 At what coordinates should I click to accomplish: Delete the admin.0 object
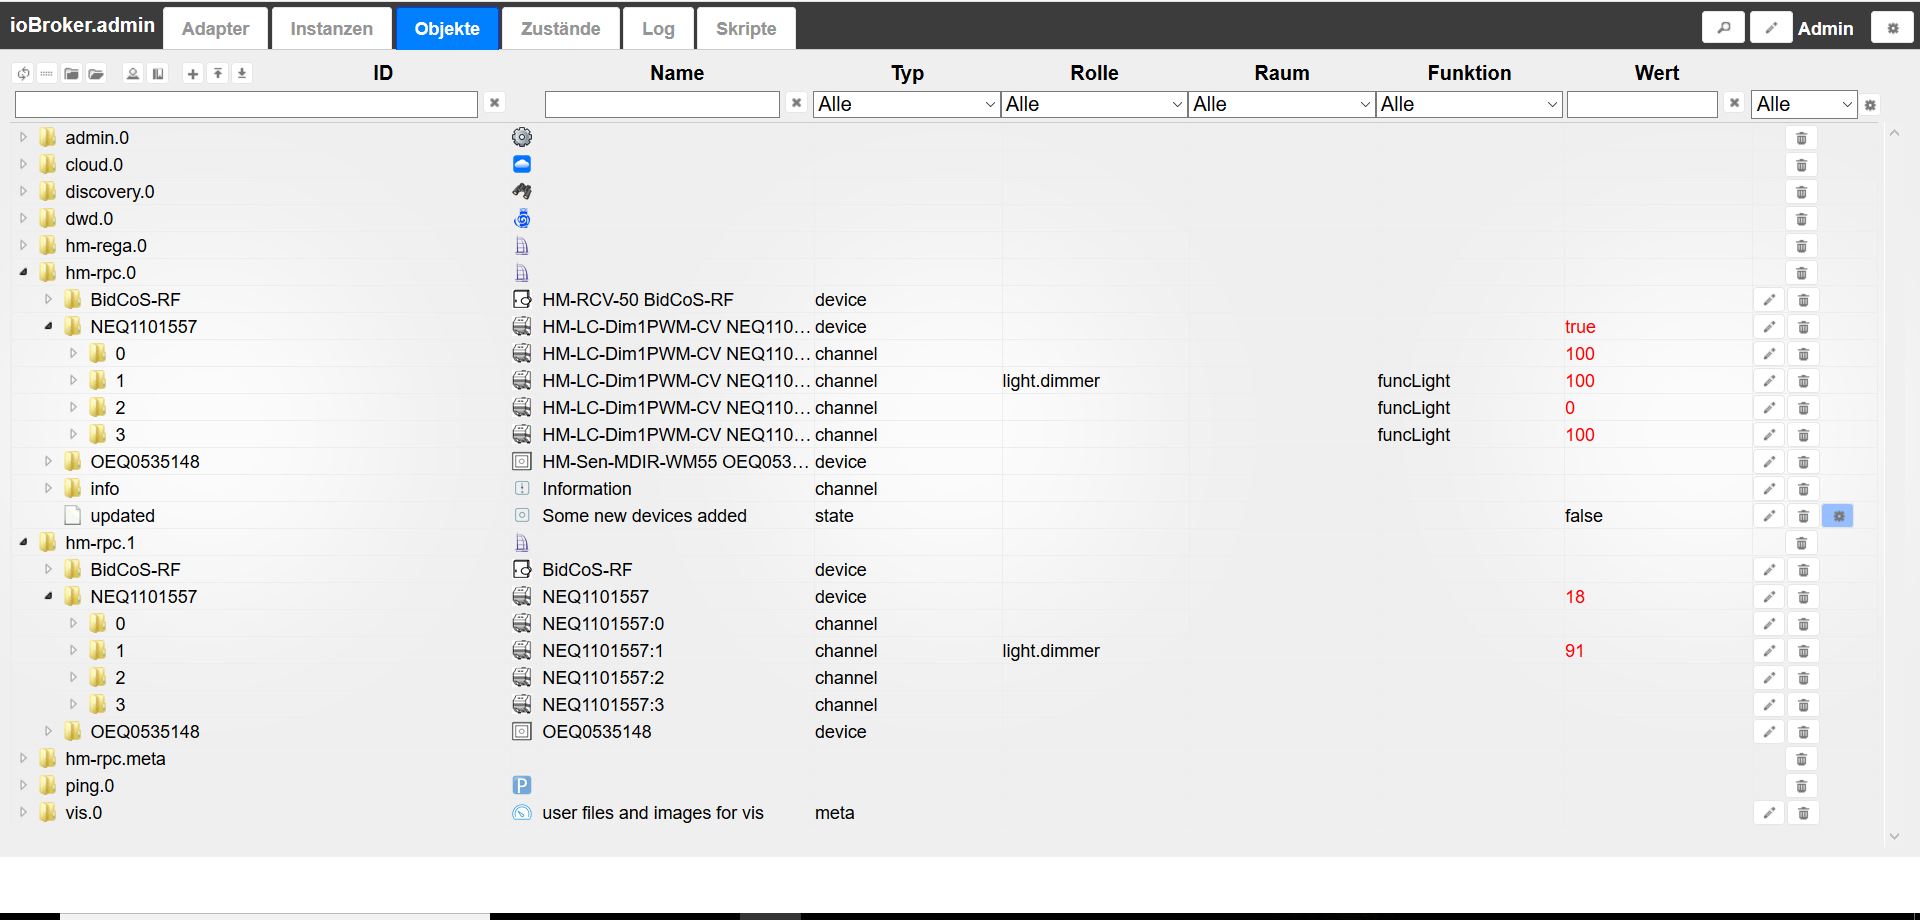coord(1801,138)
